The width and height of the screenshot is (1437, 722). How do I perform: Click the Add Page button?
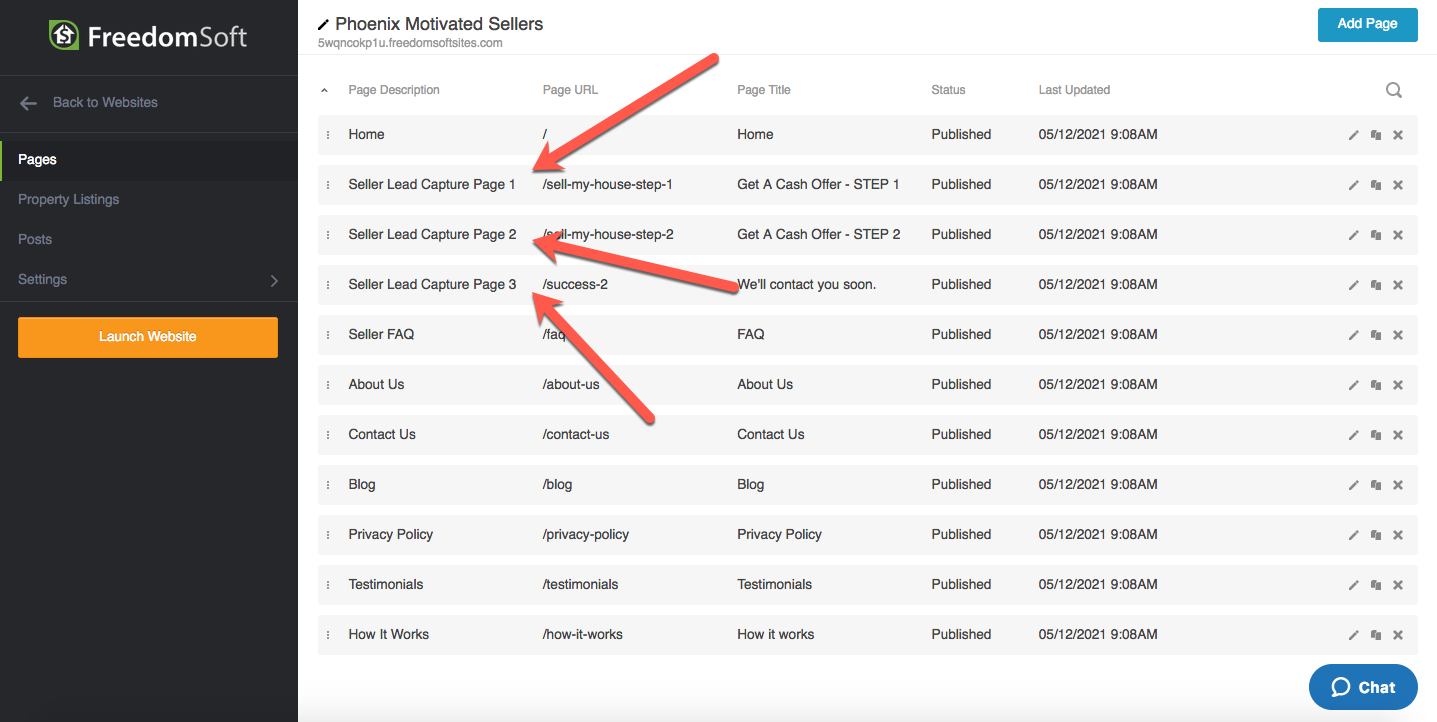tap(1367, 24)
